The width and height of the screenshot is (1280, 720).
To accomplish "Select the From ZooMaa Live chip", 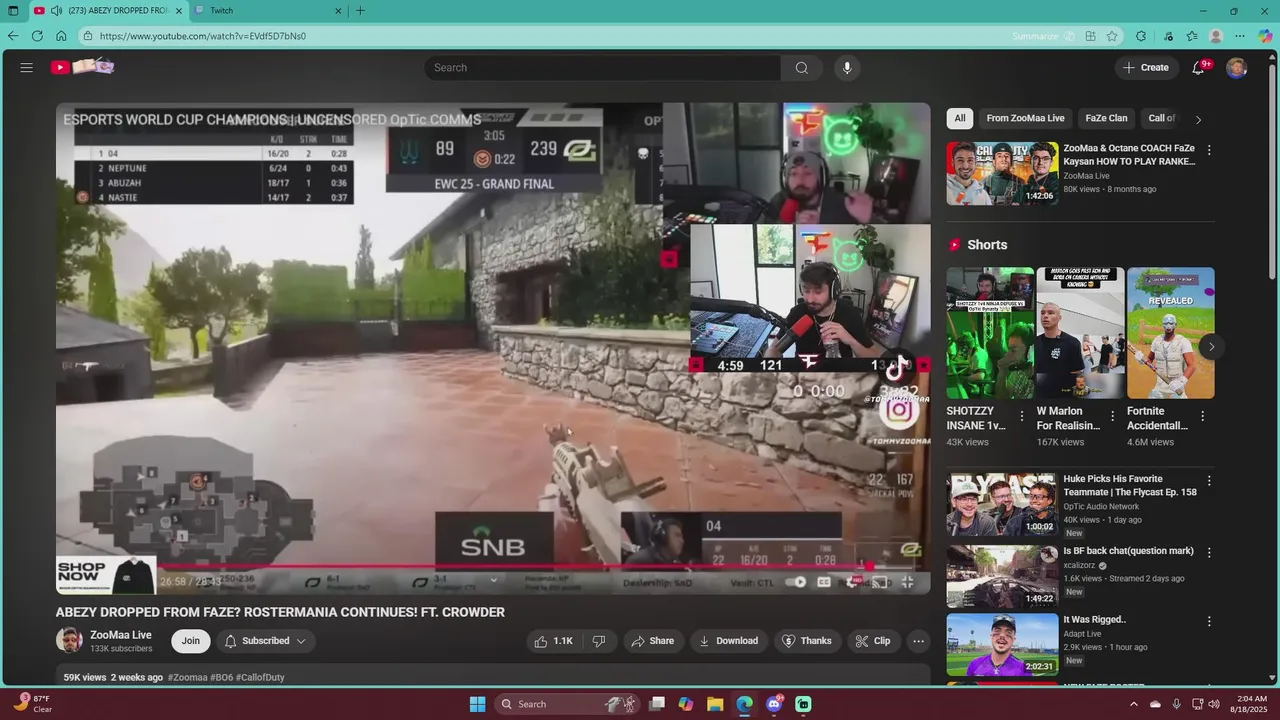I will pyautogui.click(x=1025, y=118).
